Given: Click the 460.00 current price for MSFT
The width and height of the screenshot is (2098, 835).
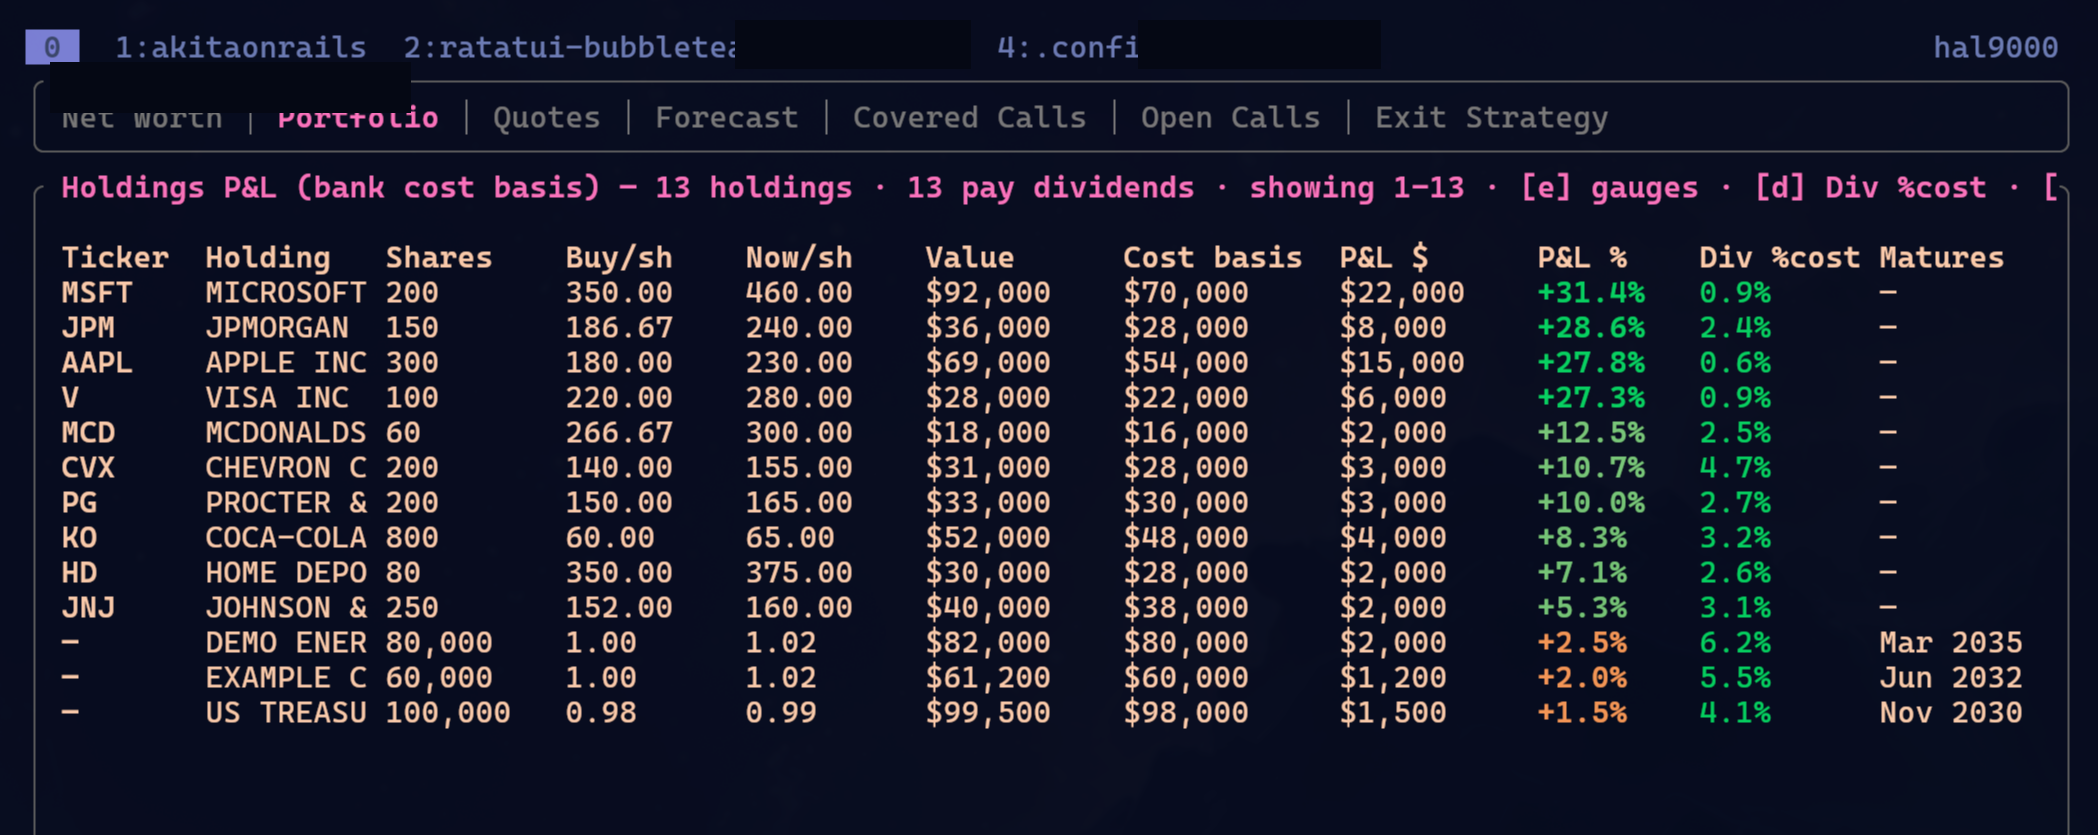Looking at the screenshot, I should coord(799,293).
